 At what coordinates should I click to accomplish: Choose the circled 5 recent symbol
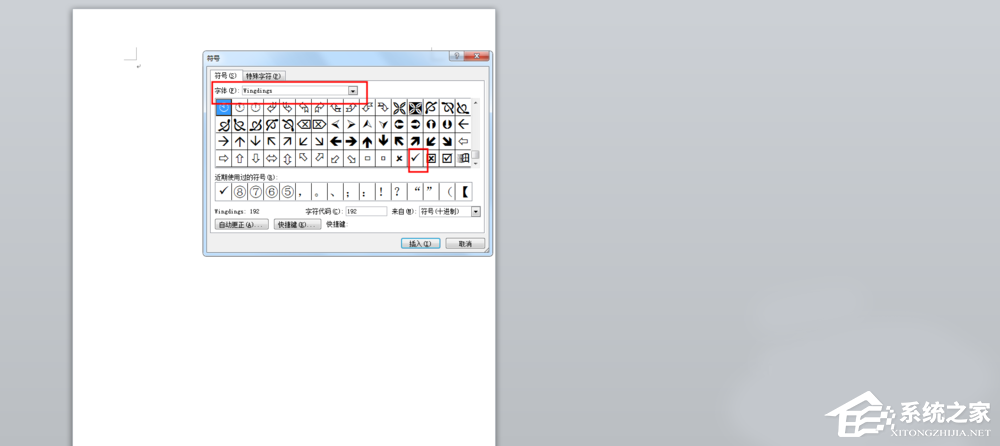[x=285, y=191]
